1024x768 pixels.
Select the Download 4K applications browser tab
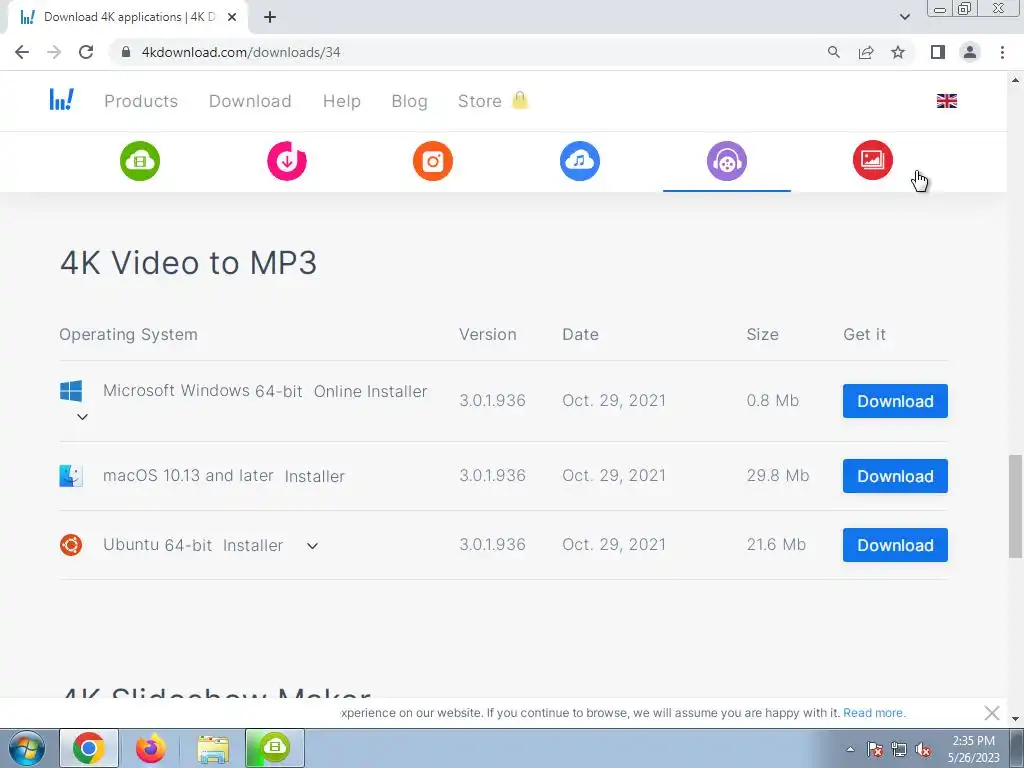128,17
